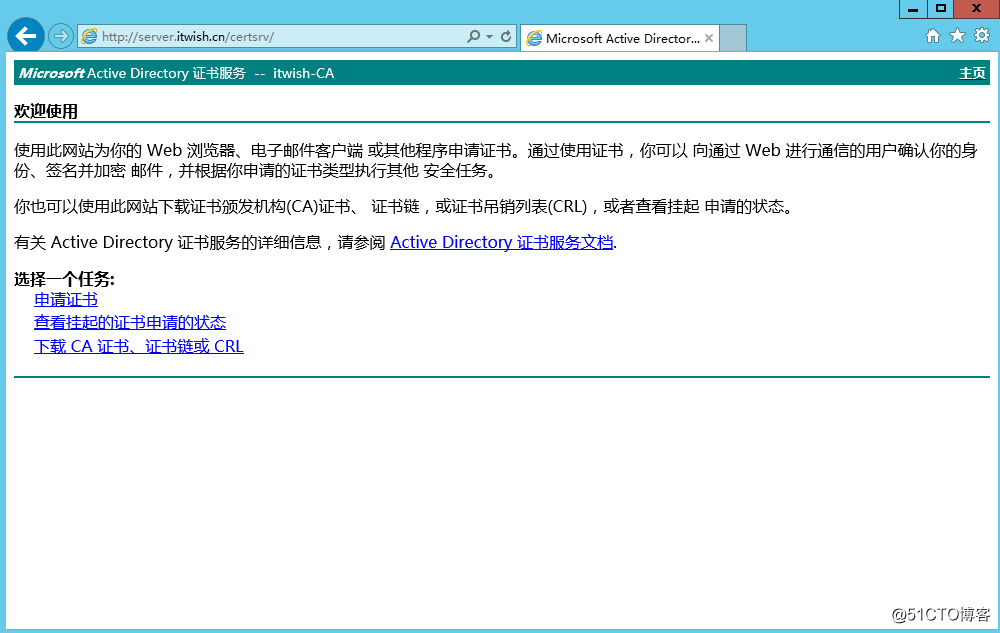Refresh the page with the reload icon
This screenshot has width=1000, height=633.
(506, 36)
